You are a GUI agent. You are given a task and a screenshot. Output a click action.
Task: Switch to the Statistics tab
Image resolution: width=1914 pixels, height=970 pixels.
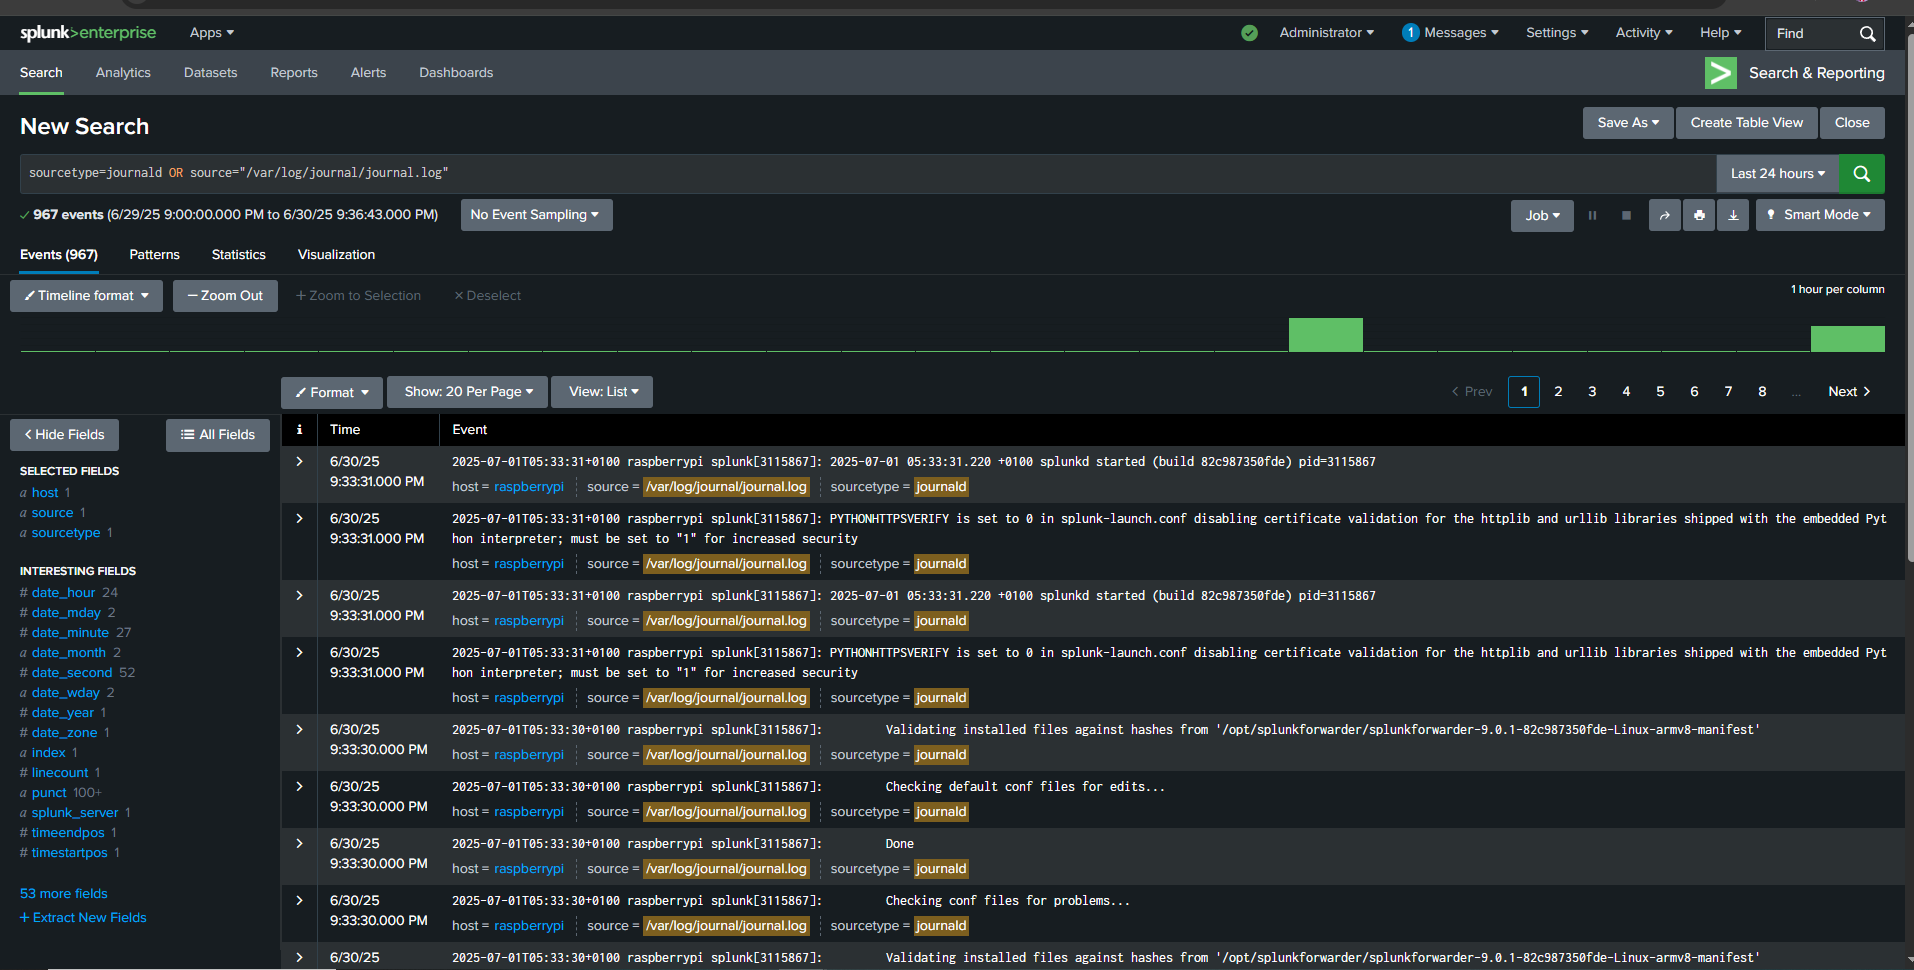coord(239,255)
